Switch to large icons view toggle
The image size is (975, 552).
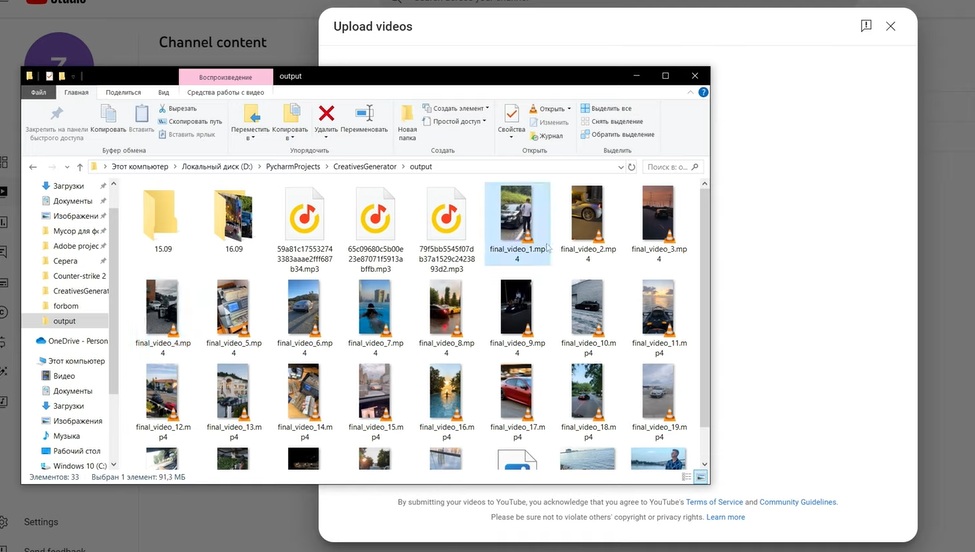coord(701,477)
